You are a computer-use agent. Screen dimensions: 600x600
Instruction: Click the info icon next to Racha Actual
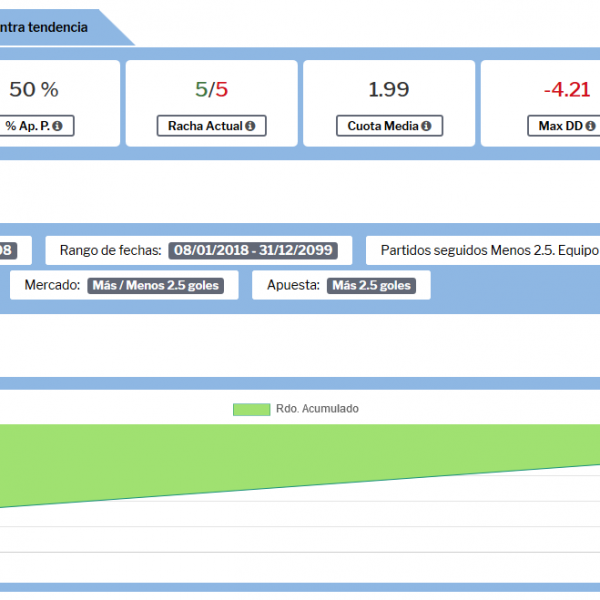coord(249,127)
